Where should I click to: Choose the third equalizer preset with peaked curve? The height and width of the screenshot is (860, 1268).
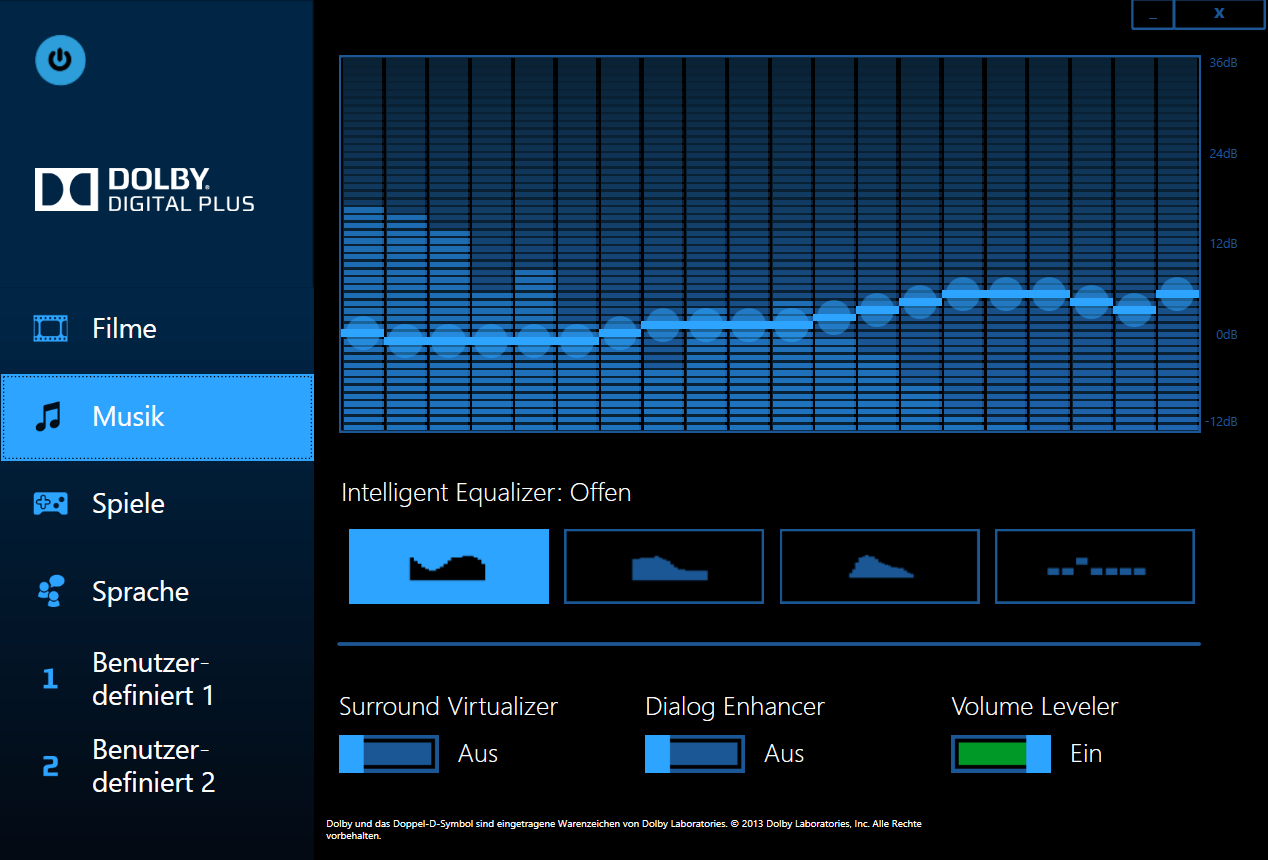click(880, 567)
